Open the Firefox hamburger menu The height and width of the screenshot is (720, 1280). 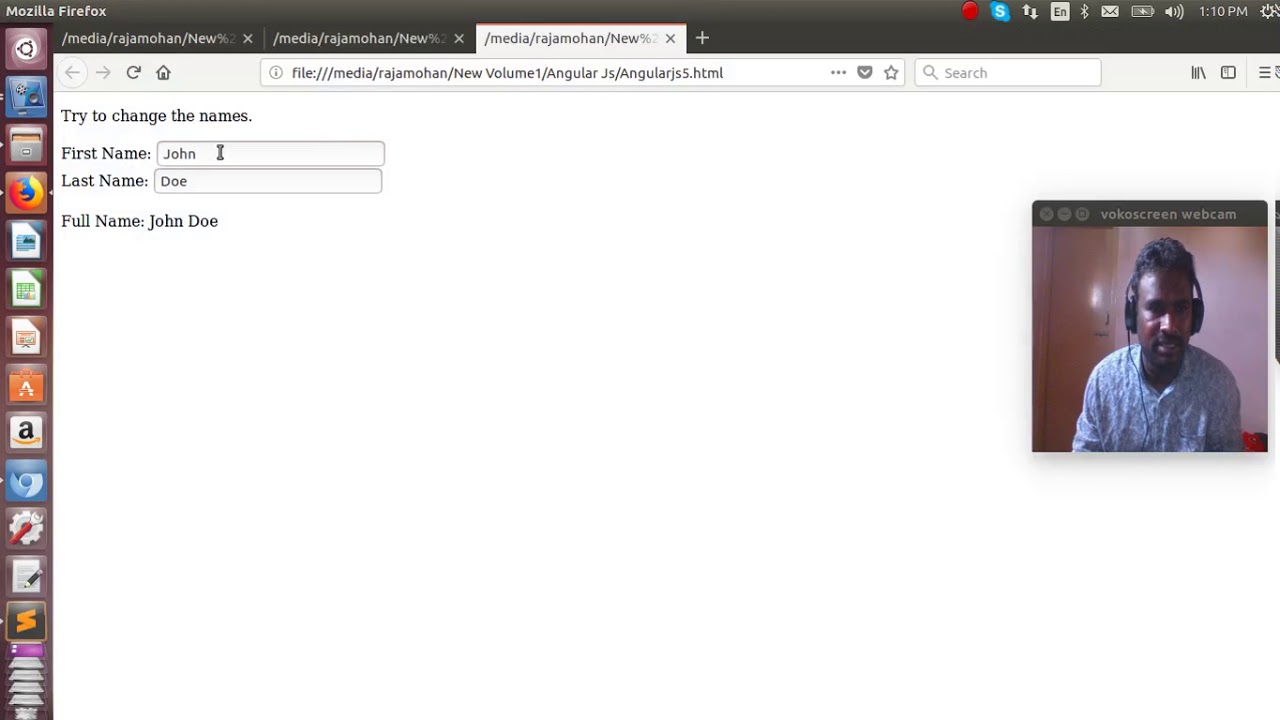tap(1265, 72)
